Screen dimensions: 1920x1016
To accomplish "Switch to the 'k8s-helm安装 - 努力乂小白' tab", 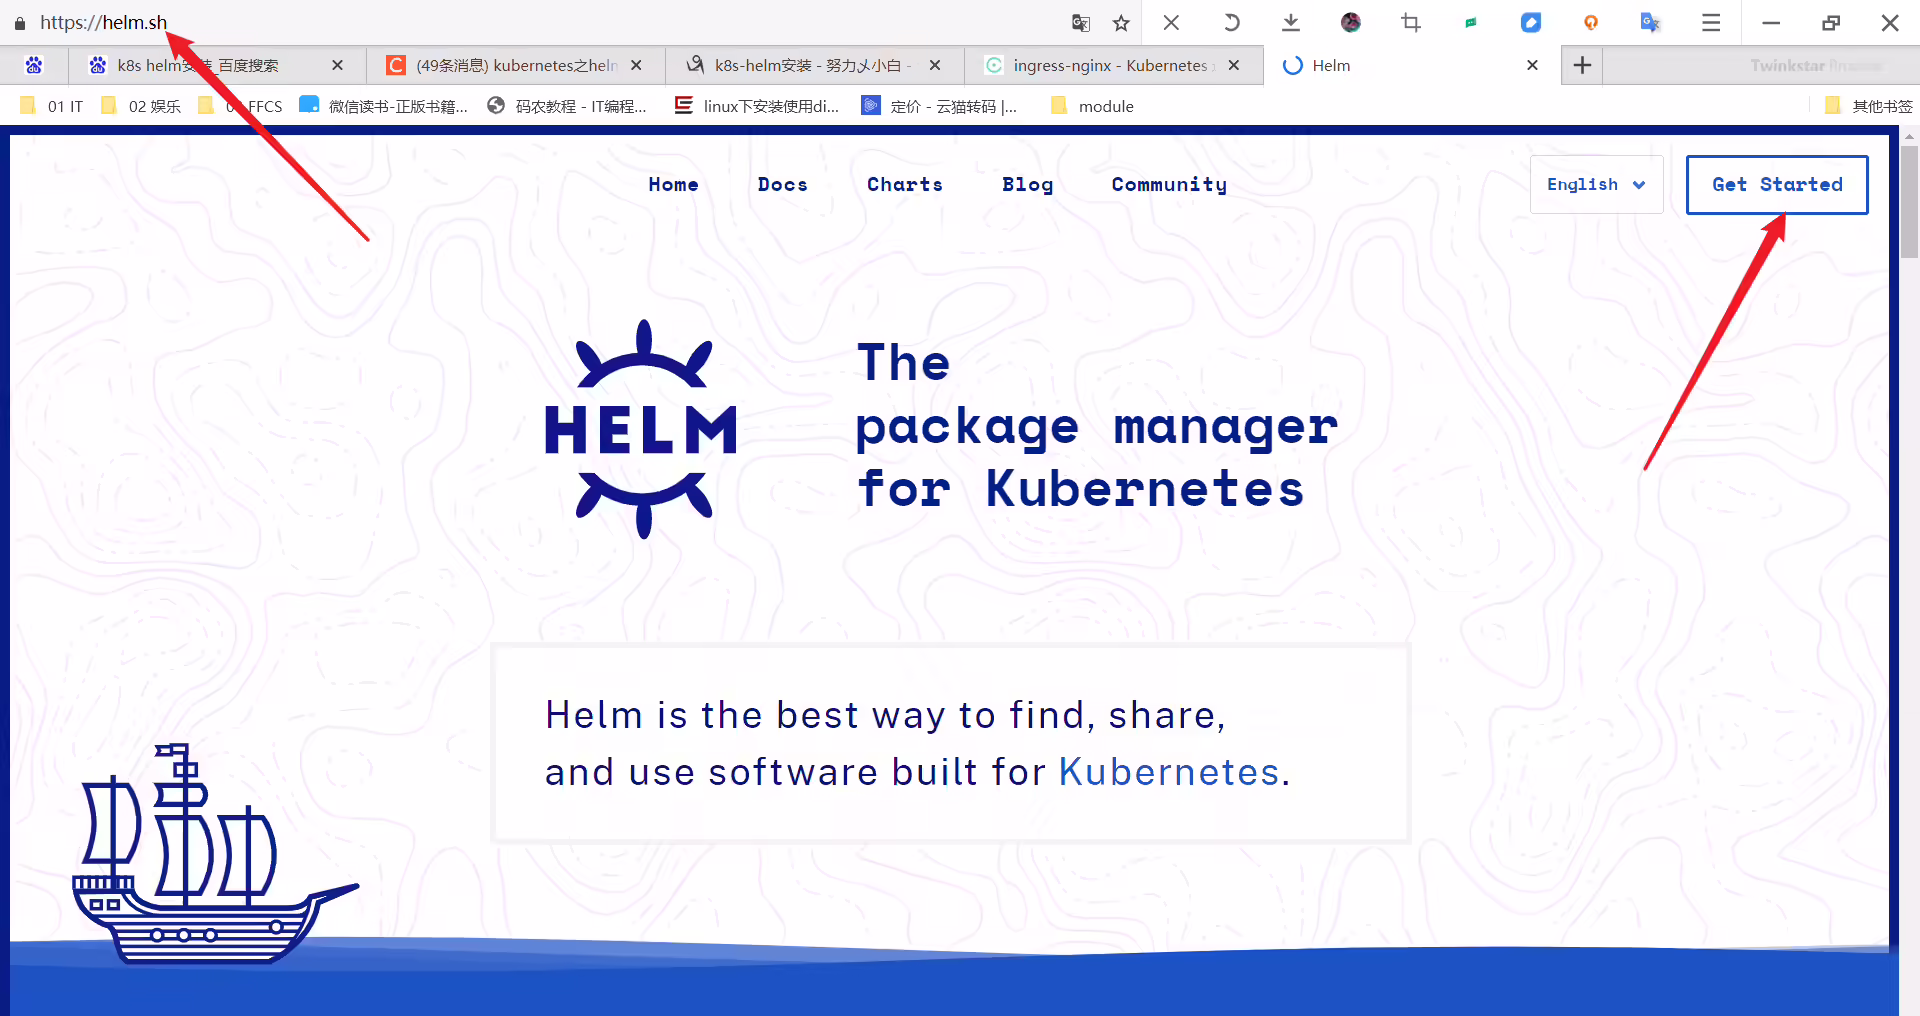I will point(812,65).
